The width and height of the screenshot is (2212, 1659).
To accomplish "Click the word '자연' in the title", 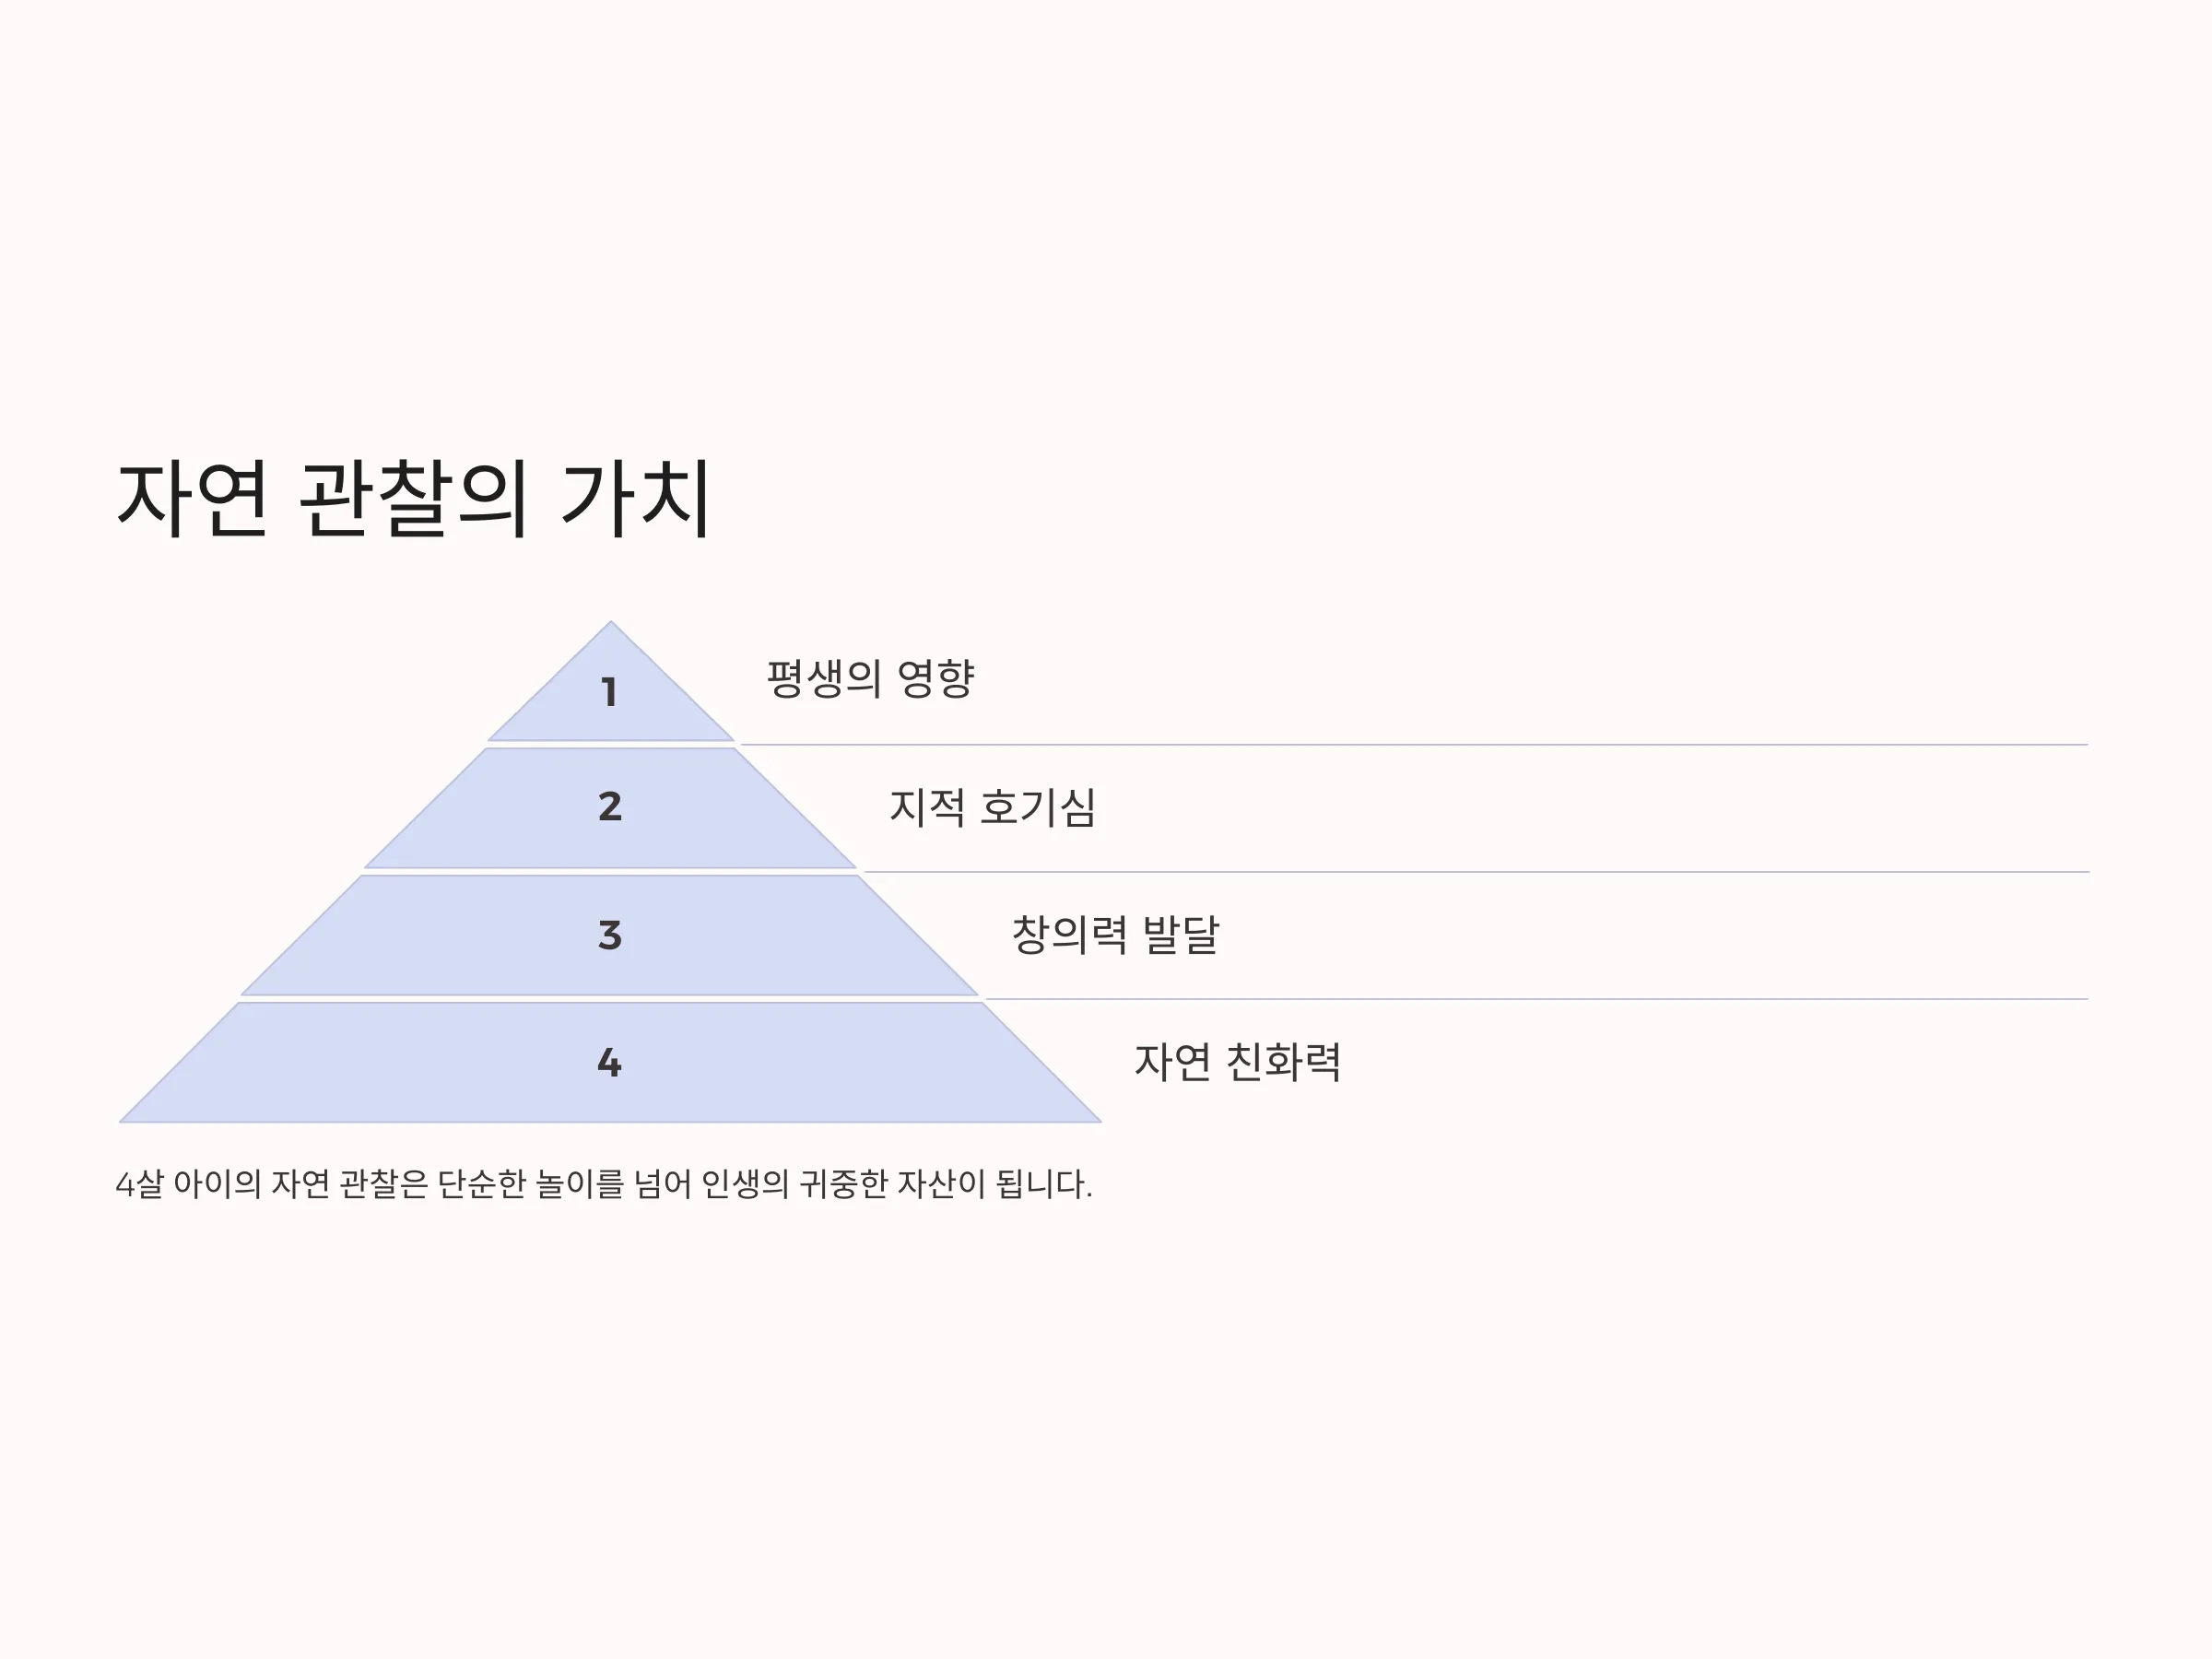I will 193,498.
